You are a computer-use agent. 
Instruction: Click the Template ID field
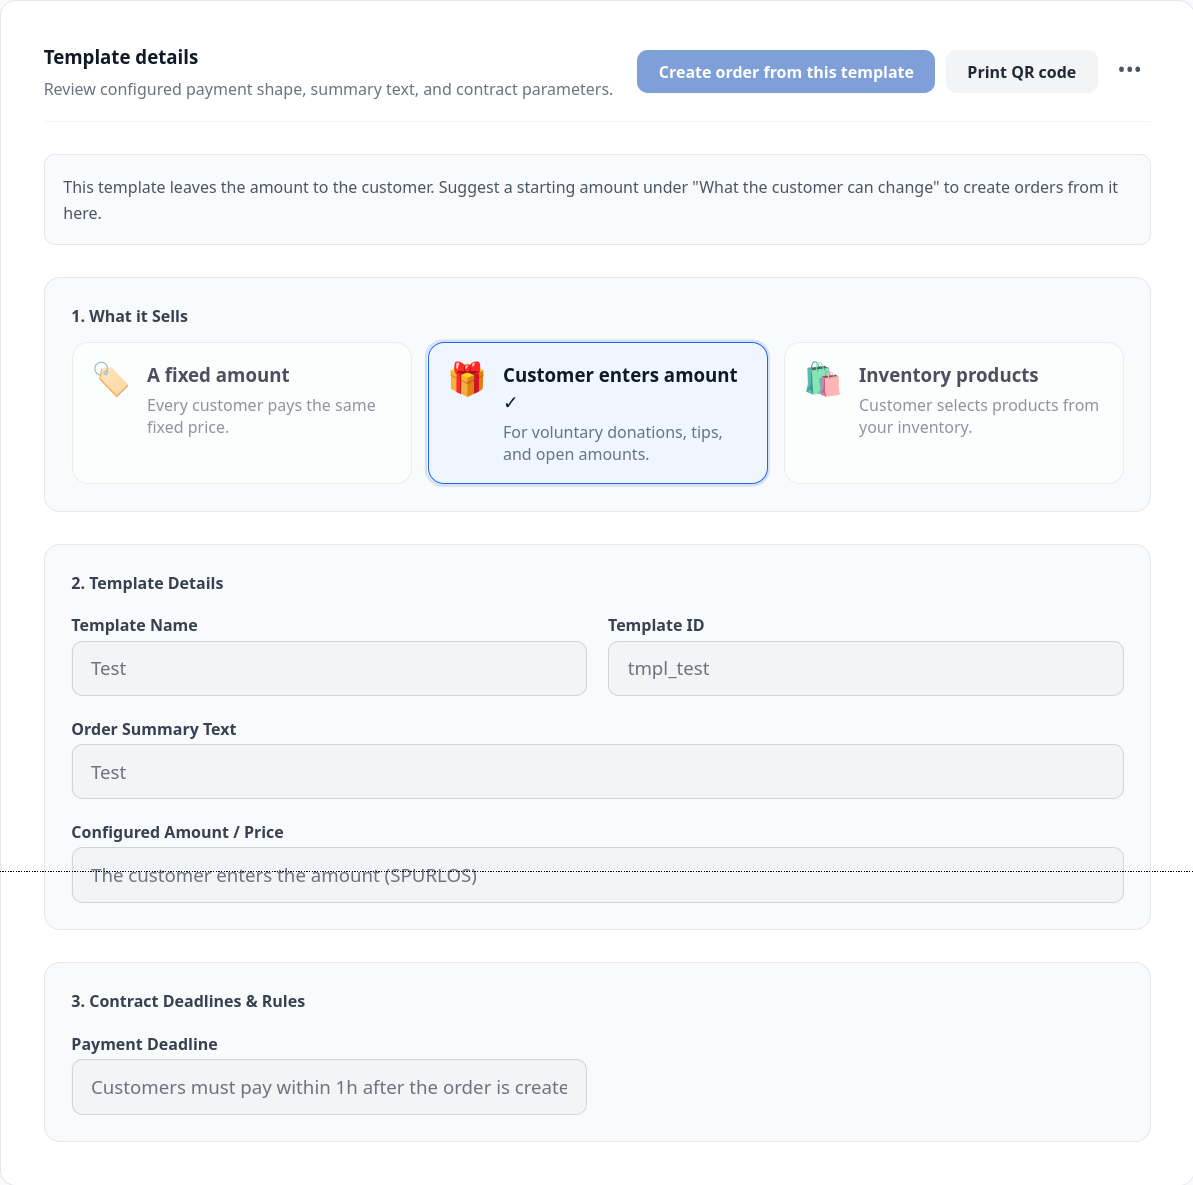coord(865,668)
